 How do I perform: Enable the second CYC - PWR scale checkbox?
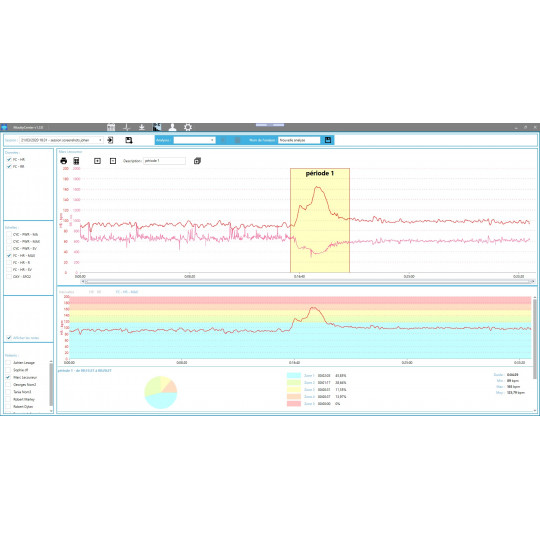click(9, 241)
